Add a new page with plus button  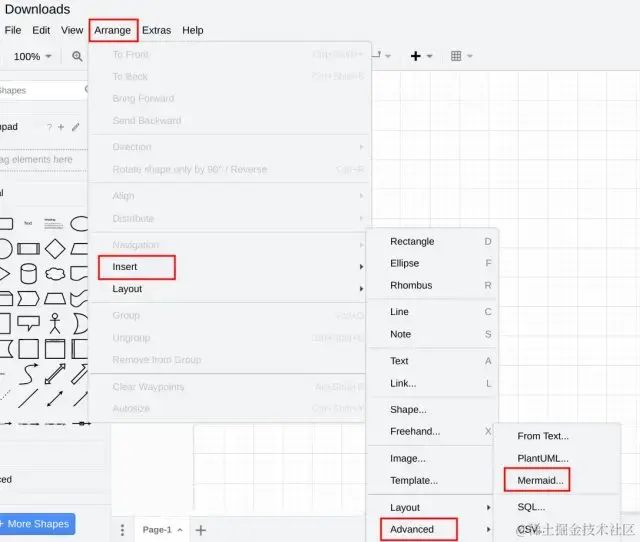coord(201,530)
